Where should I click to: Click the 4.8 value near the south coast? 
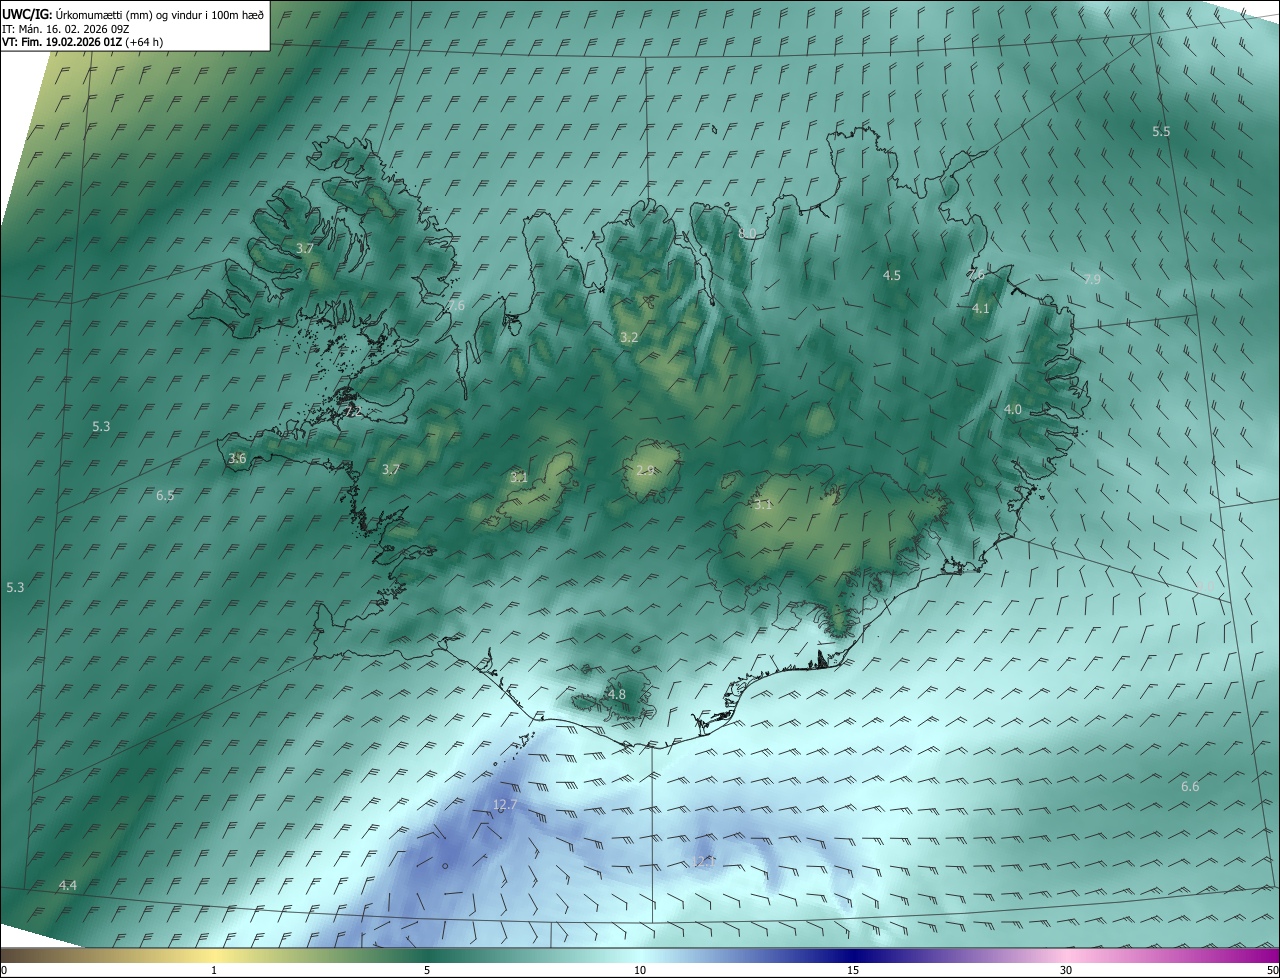point(617,695)
